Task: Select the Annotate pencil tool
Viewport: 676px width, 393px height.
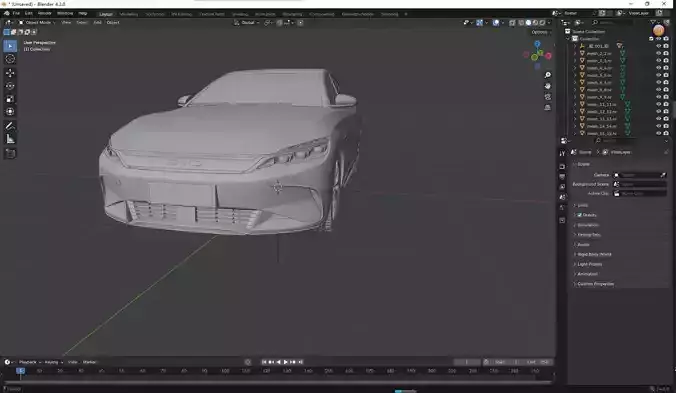Action: (10, 126)
